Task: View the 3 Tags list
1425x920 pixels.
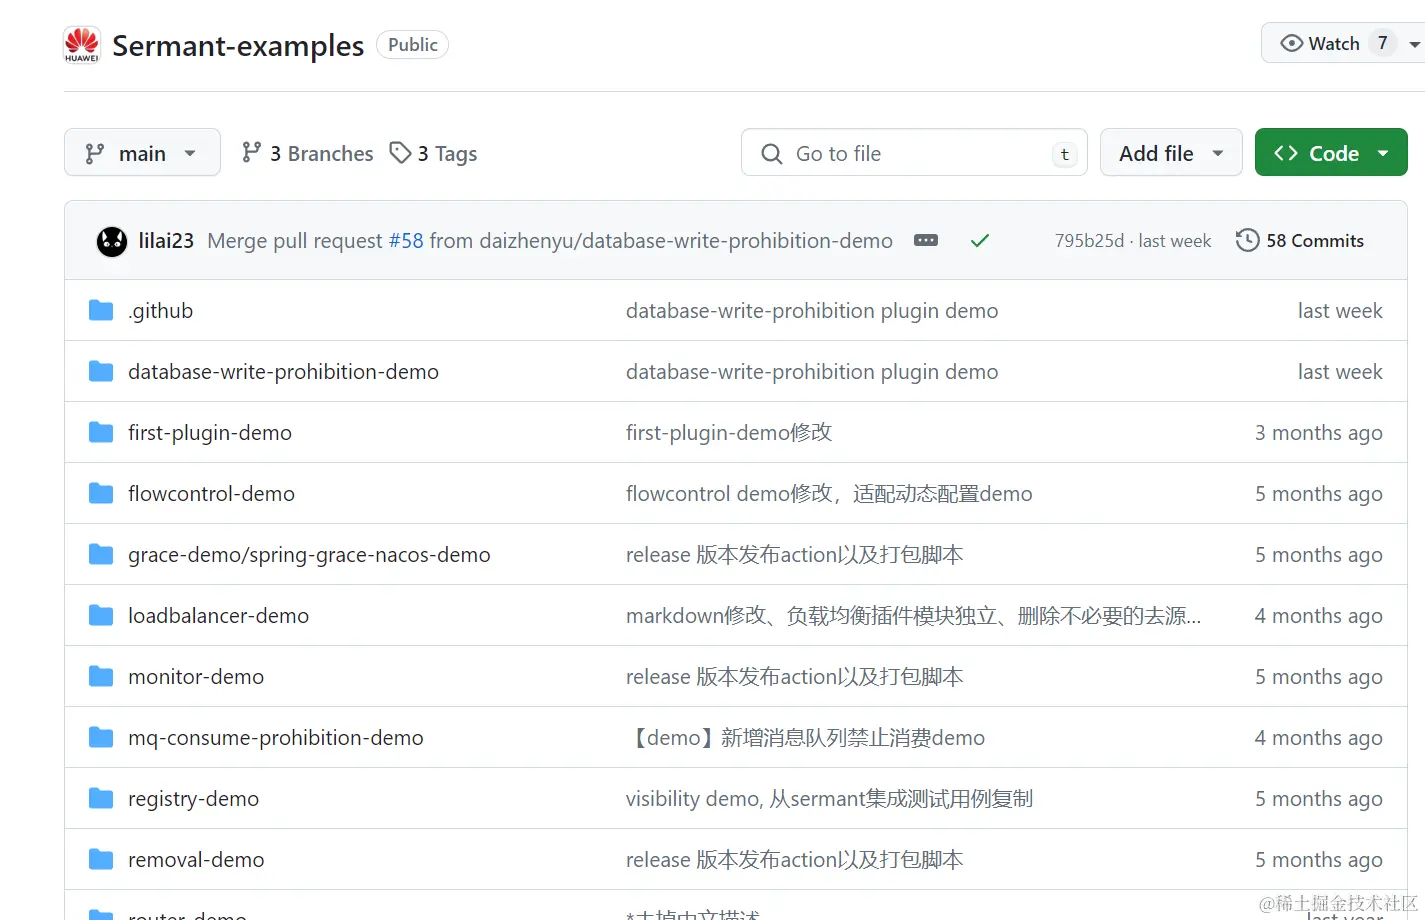Action: pos(434,153)
